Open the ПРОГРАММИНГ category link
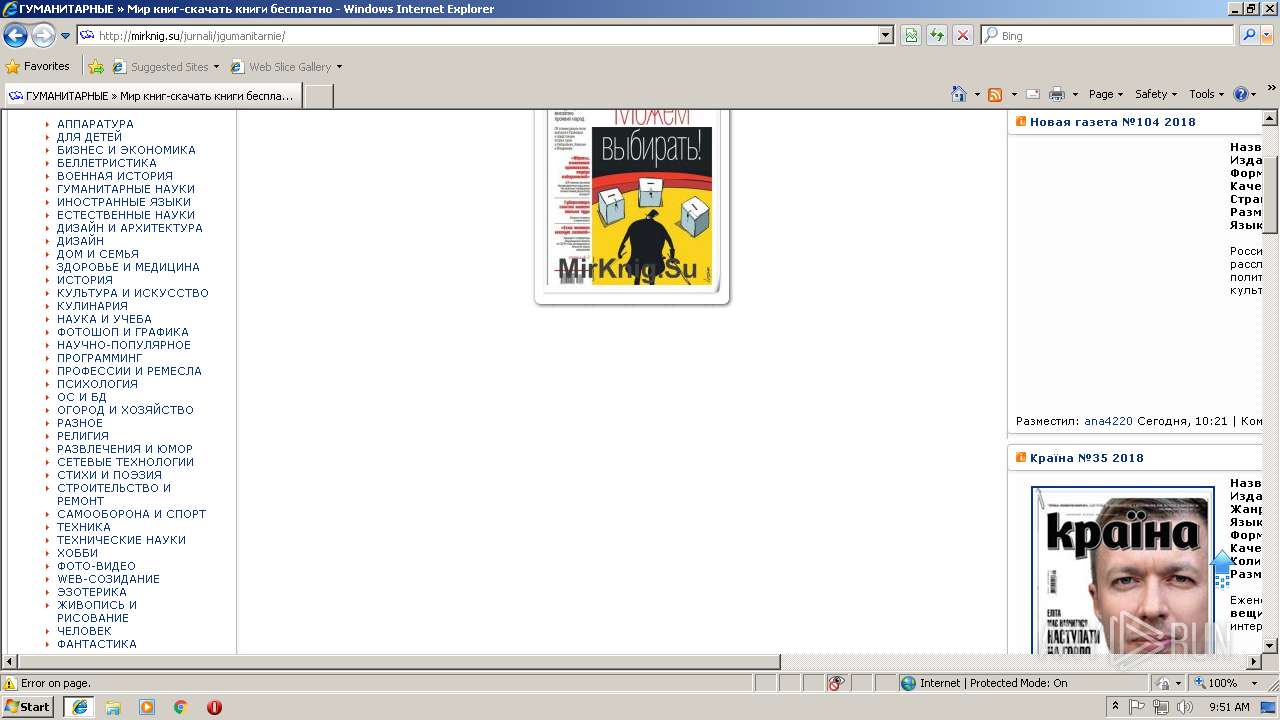 [x=100, y=358]
